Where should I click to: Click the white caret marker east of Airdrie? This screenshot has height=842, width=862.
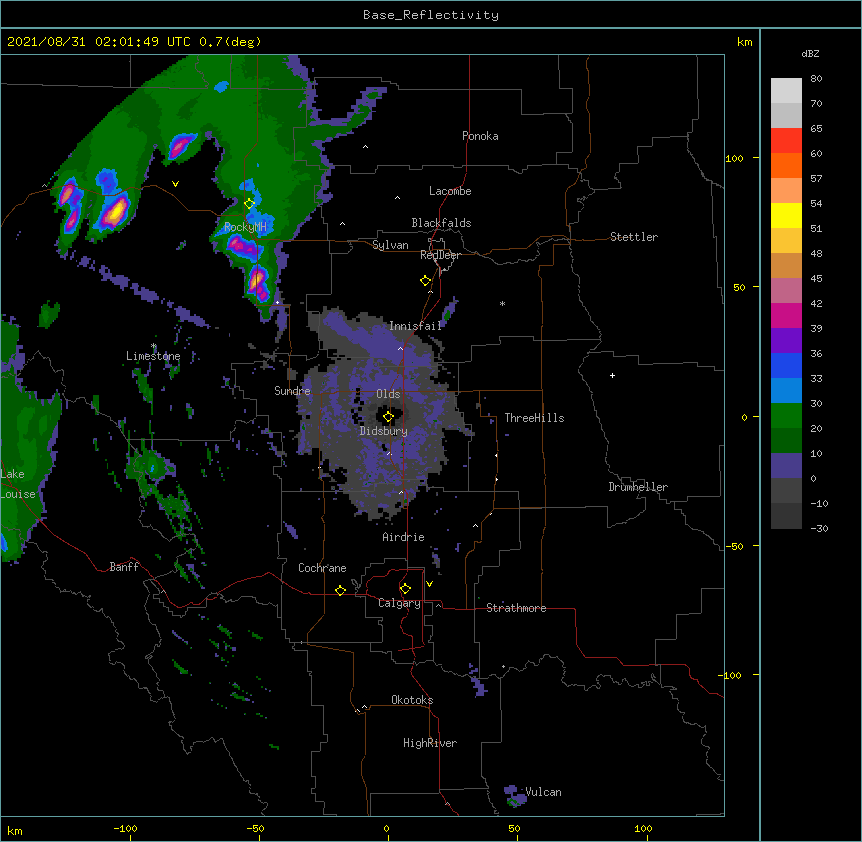[x=476, y=526]
